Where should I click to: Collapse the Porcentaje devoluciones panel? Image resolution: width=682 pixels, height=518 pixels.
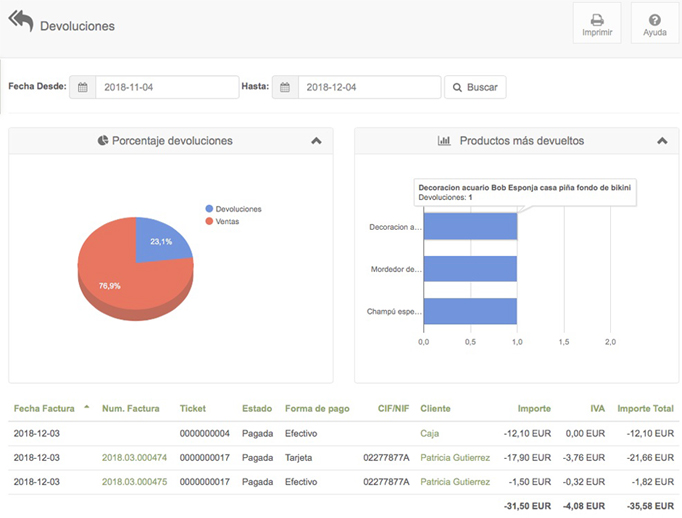tap(316, 141)
